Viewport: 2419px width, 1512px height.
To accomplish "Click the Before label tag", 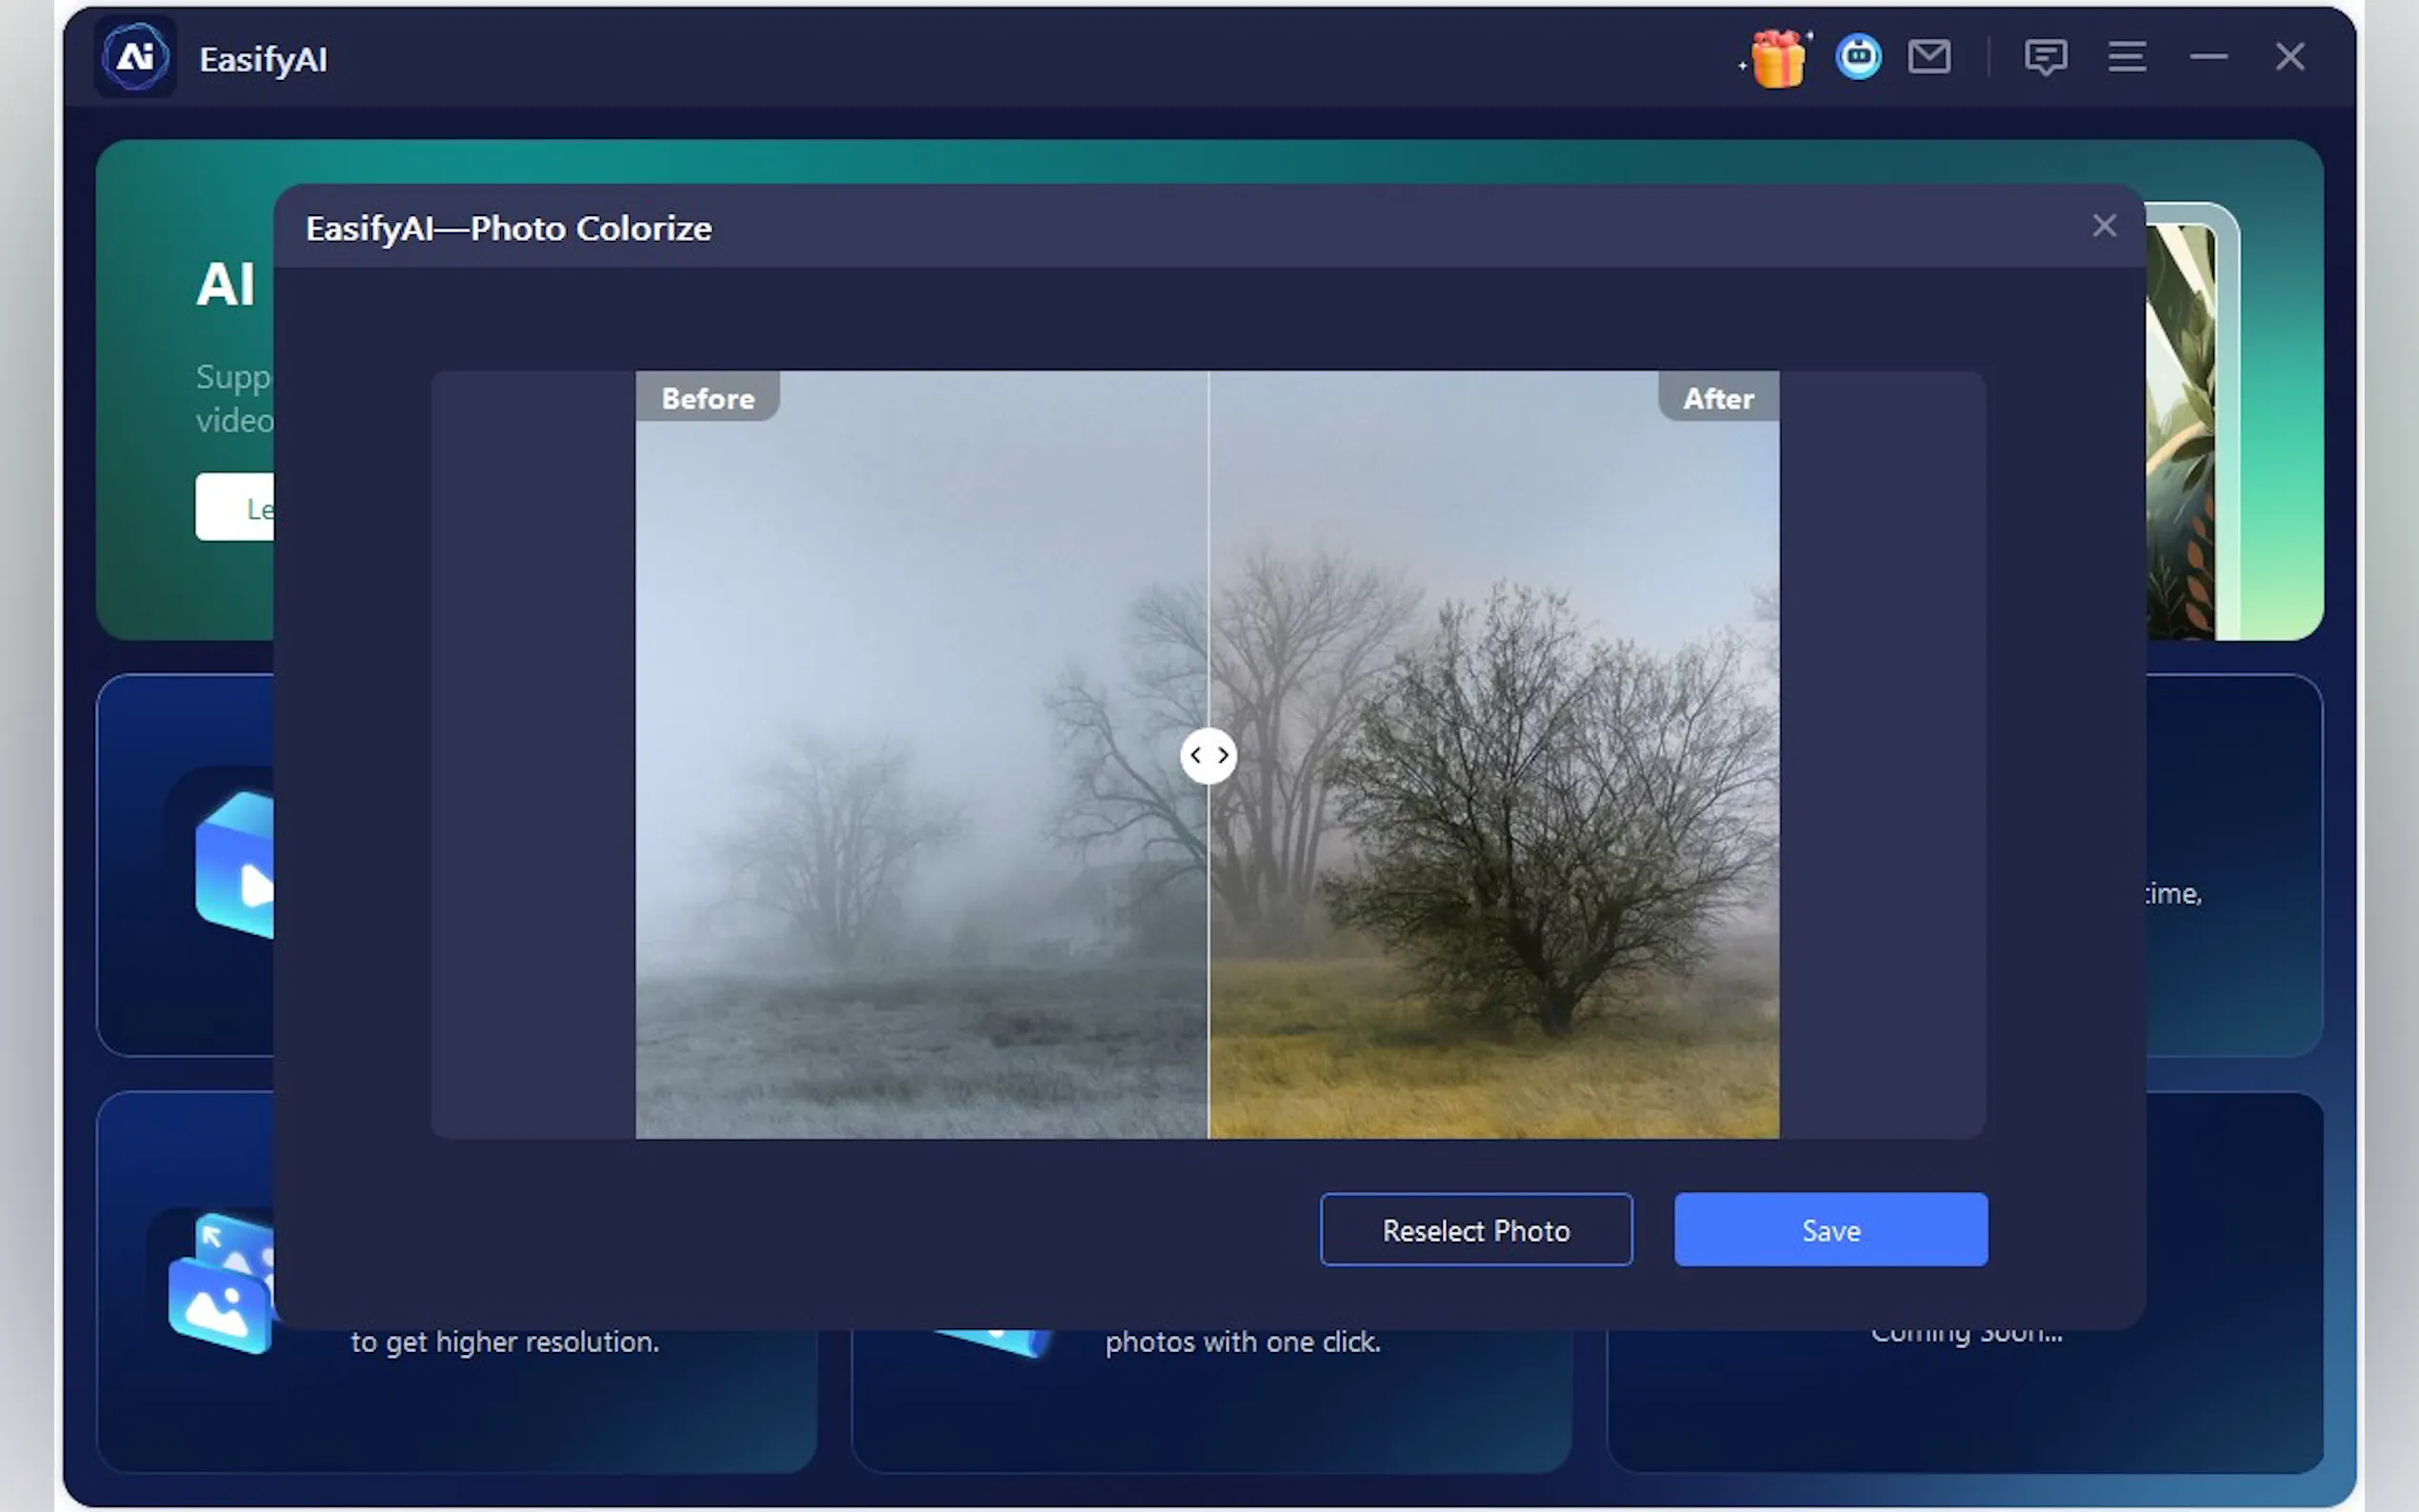I will click(707, 398).
